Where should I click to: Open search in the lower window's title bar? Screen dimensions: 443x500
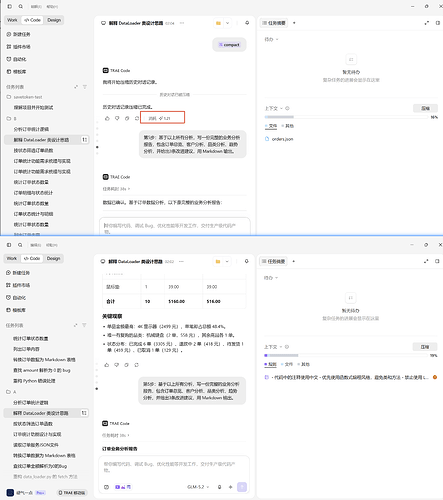20,245
